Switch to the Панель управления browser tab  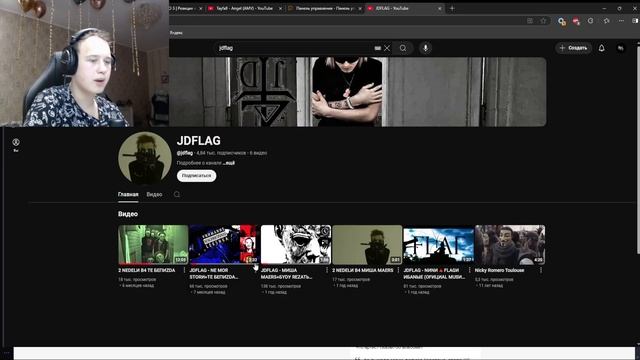point(324,8)
